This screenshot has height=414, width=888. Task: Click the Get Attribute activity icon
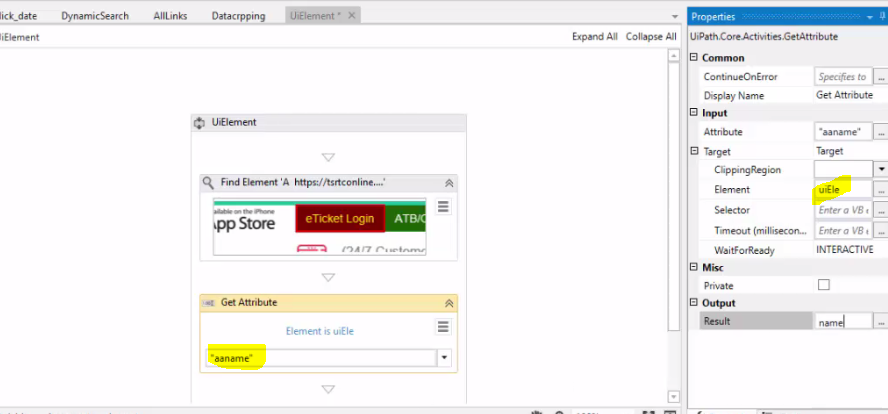tap(208, 303)
